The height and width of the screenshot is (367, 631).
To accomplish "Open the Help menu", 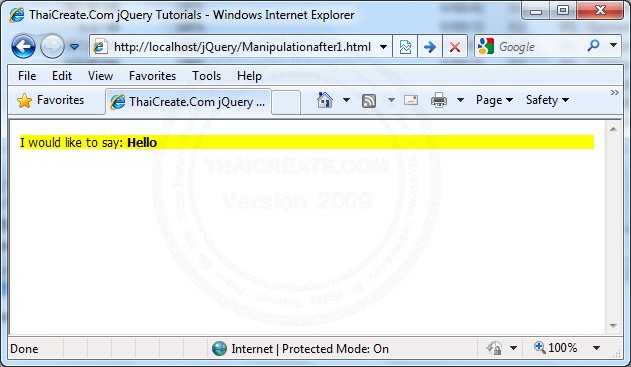I will 249,76.
